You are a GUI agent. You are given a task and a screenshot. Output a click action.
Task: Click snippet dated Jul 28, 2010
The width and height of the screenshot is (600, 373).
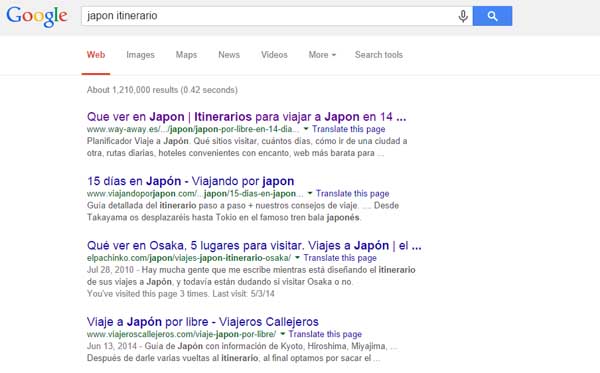click(x=251, y=276)
